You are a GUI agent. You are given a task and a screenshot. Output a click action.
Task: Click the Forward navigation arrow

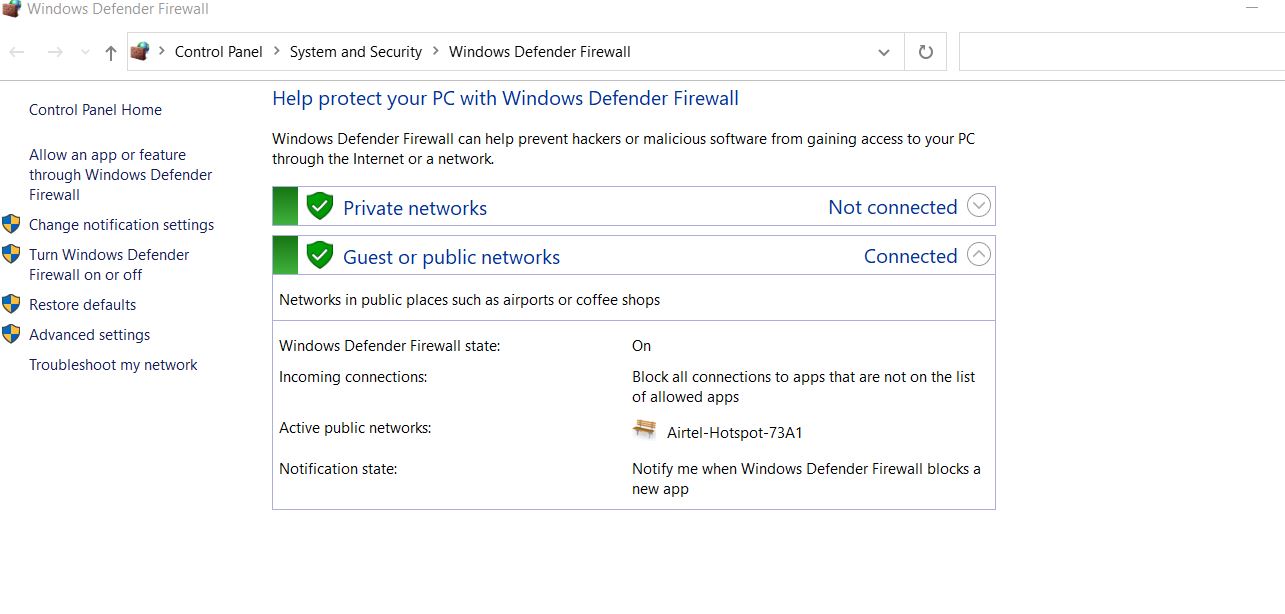tap(55, 52)
